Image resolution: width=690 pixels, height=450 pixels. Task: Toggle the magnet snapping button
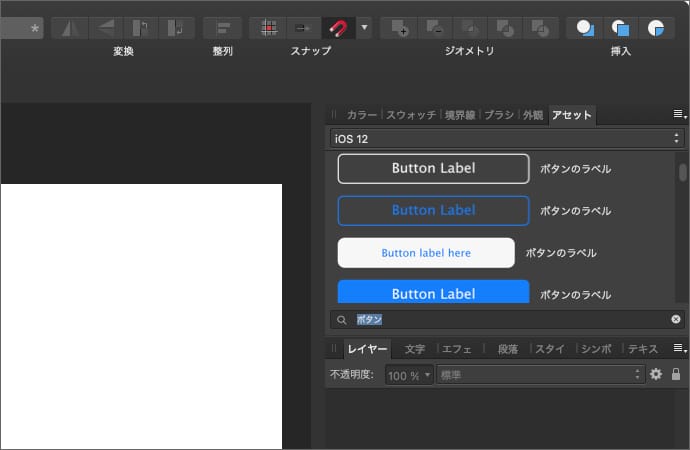click(x=337, y=28)
